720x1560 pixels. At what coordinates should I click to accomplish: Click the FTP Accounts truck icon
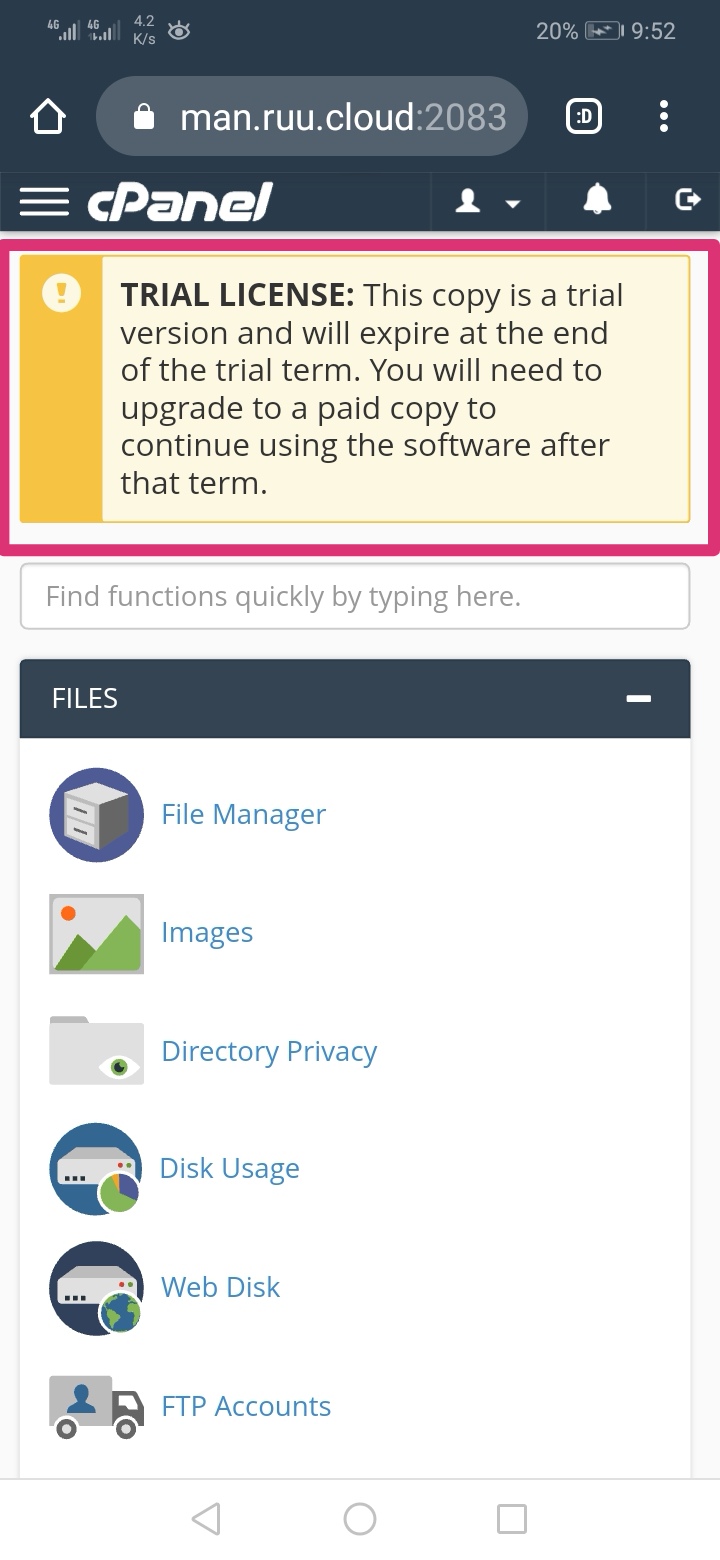click(96, 1406)
